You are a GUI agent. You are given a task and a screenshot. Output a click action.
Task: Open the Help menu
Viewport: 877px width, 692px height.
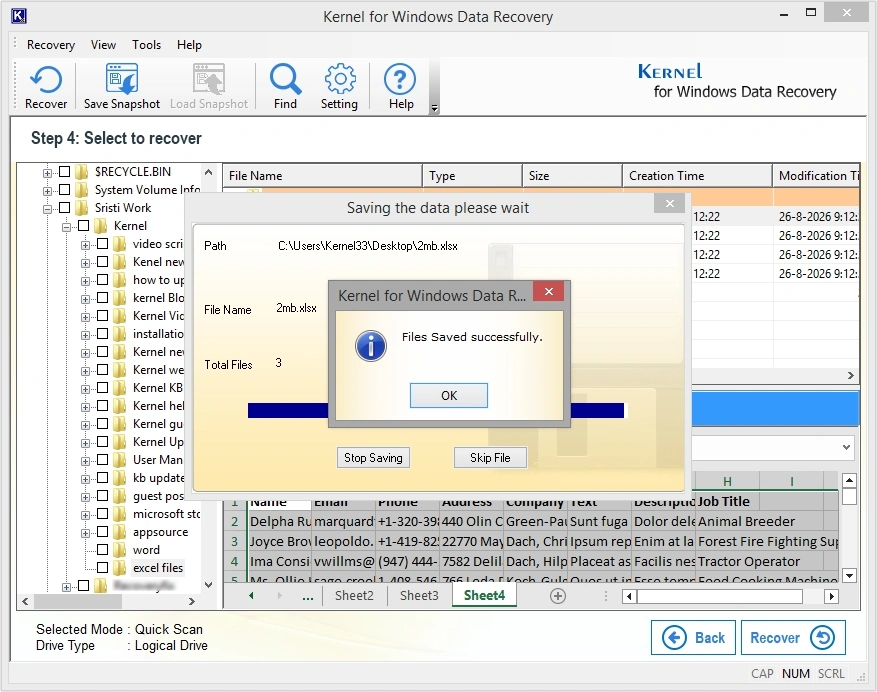tap(189, 45)
